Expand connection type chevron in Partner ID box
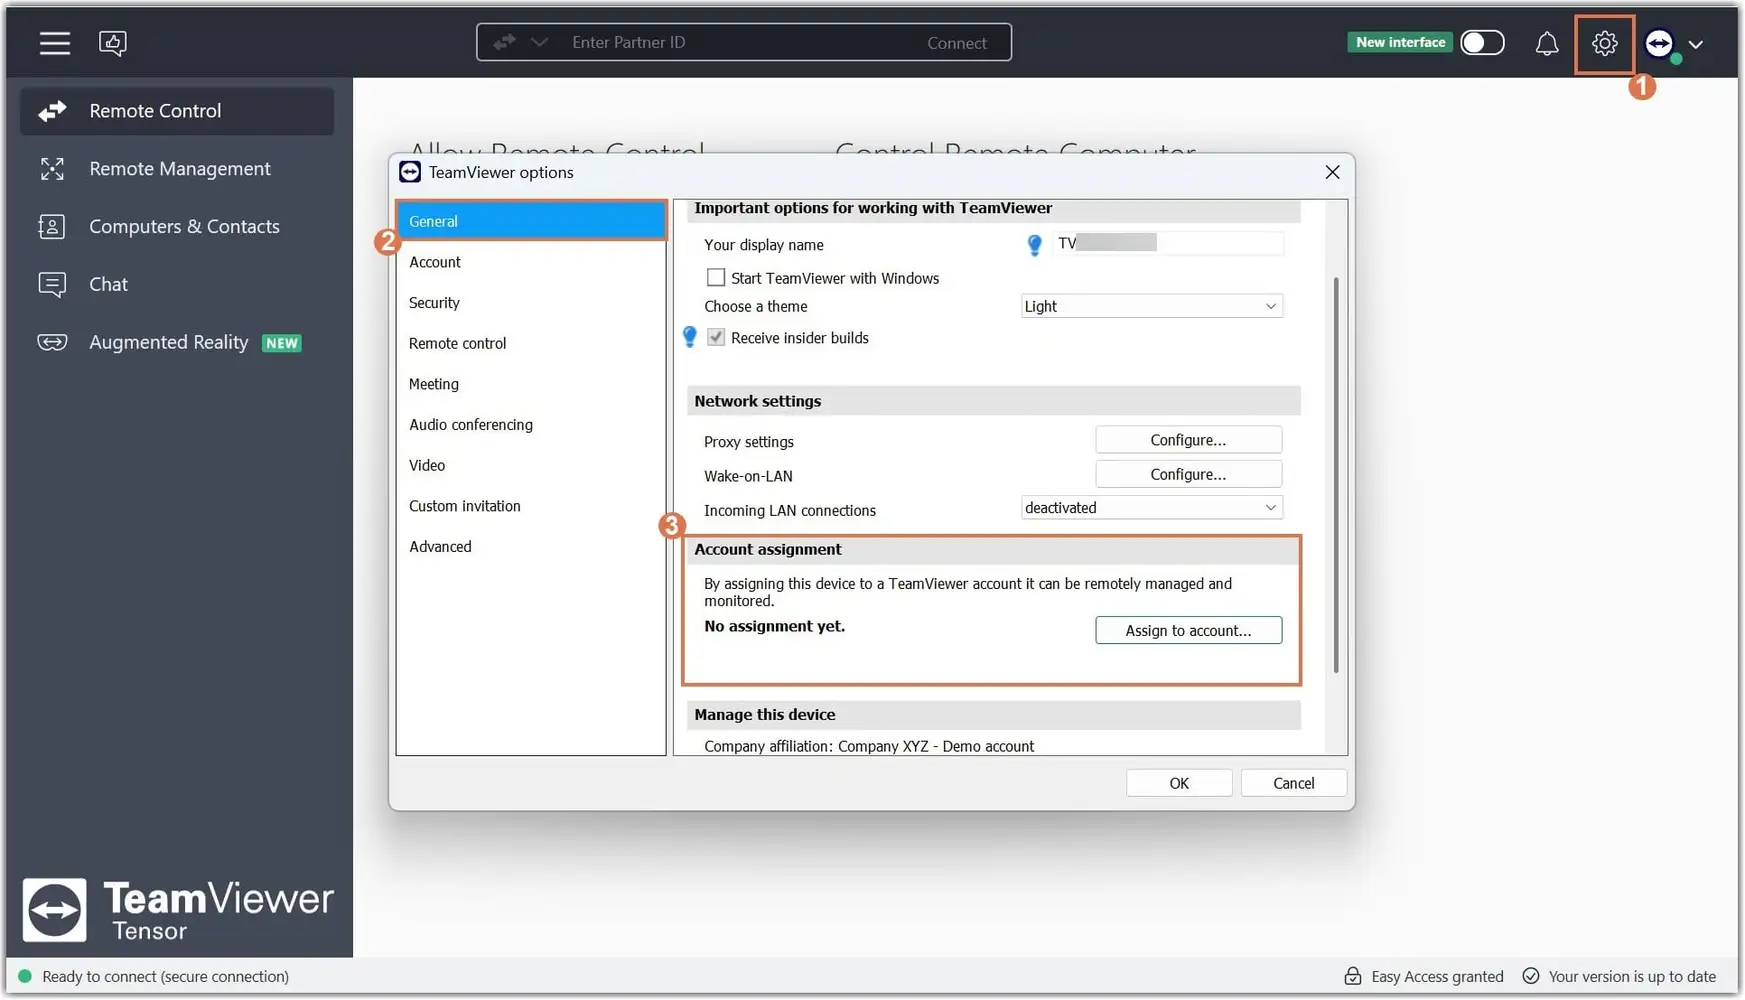The width and height of the screenshot is (1745, 1000). 539,42
